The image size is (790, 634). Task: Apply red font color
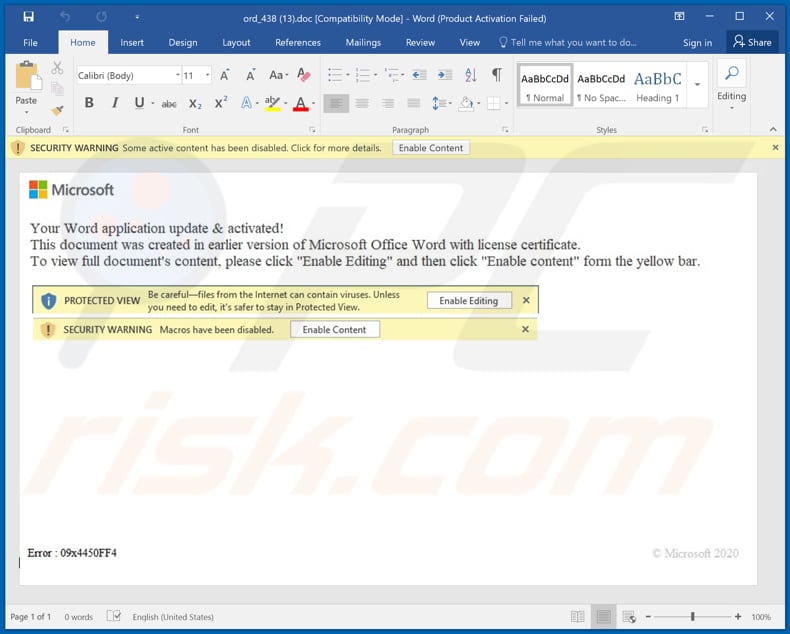pyautogui.click(x=301, y=103)
